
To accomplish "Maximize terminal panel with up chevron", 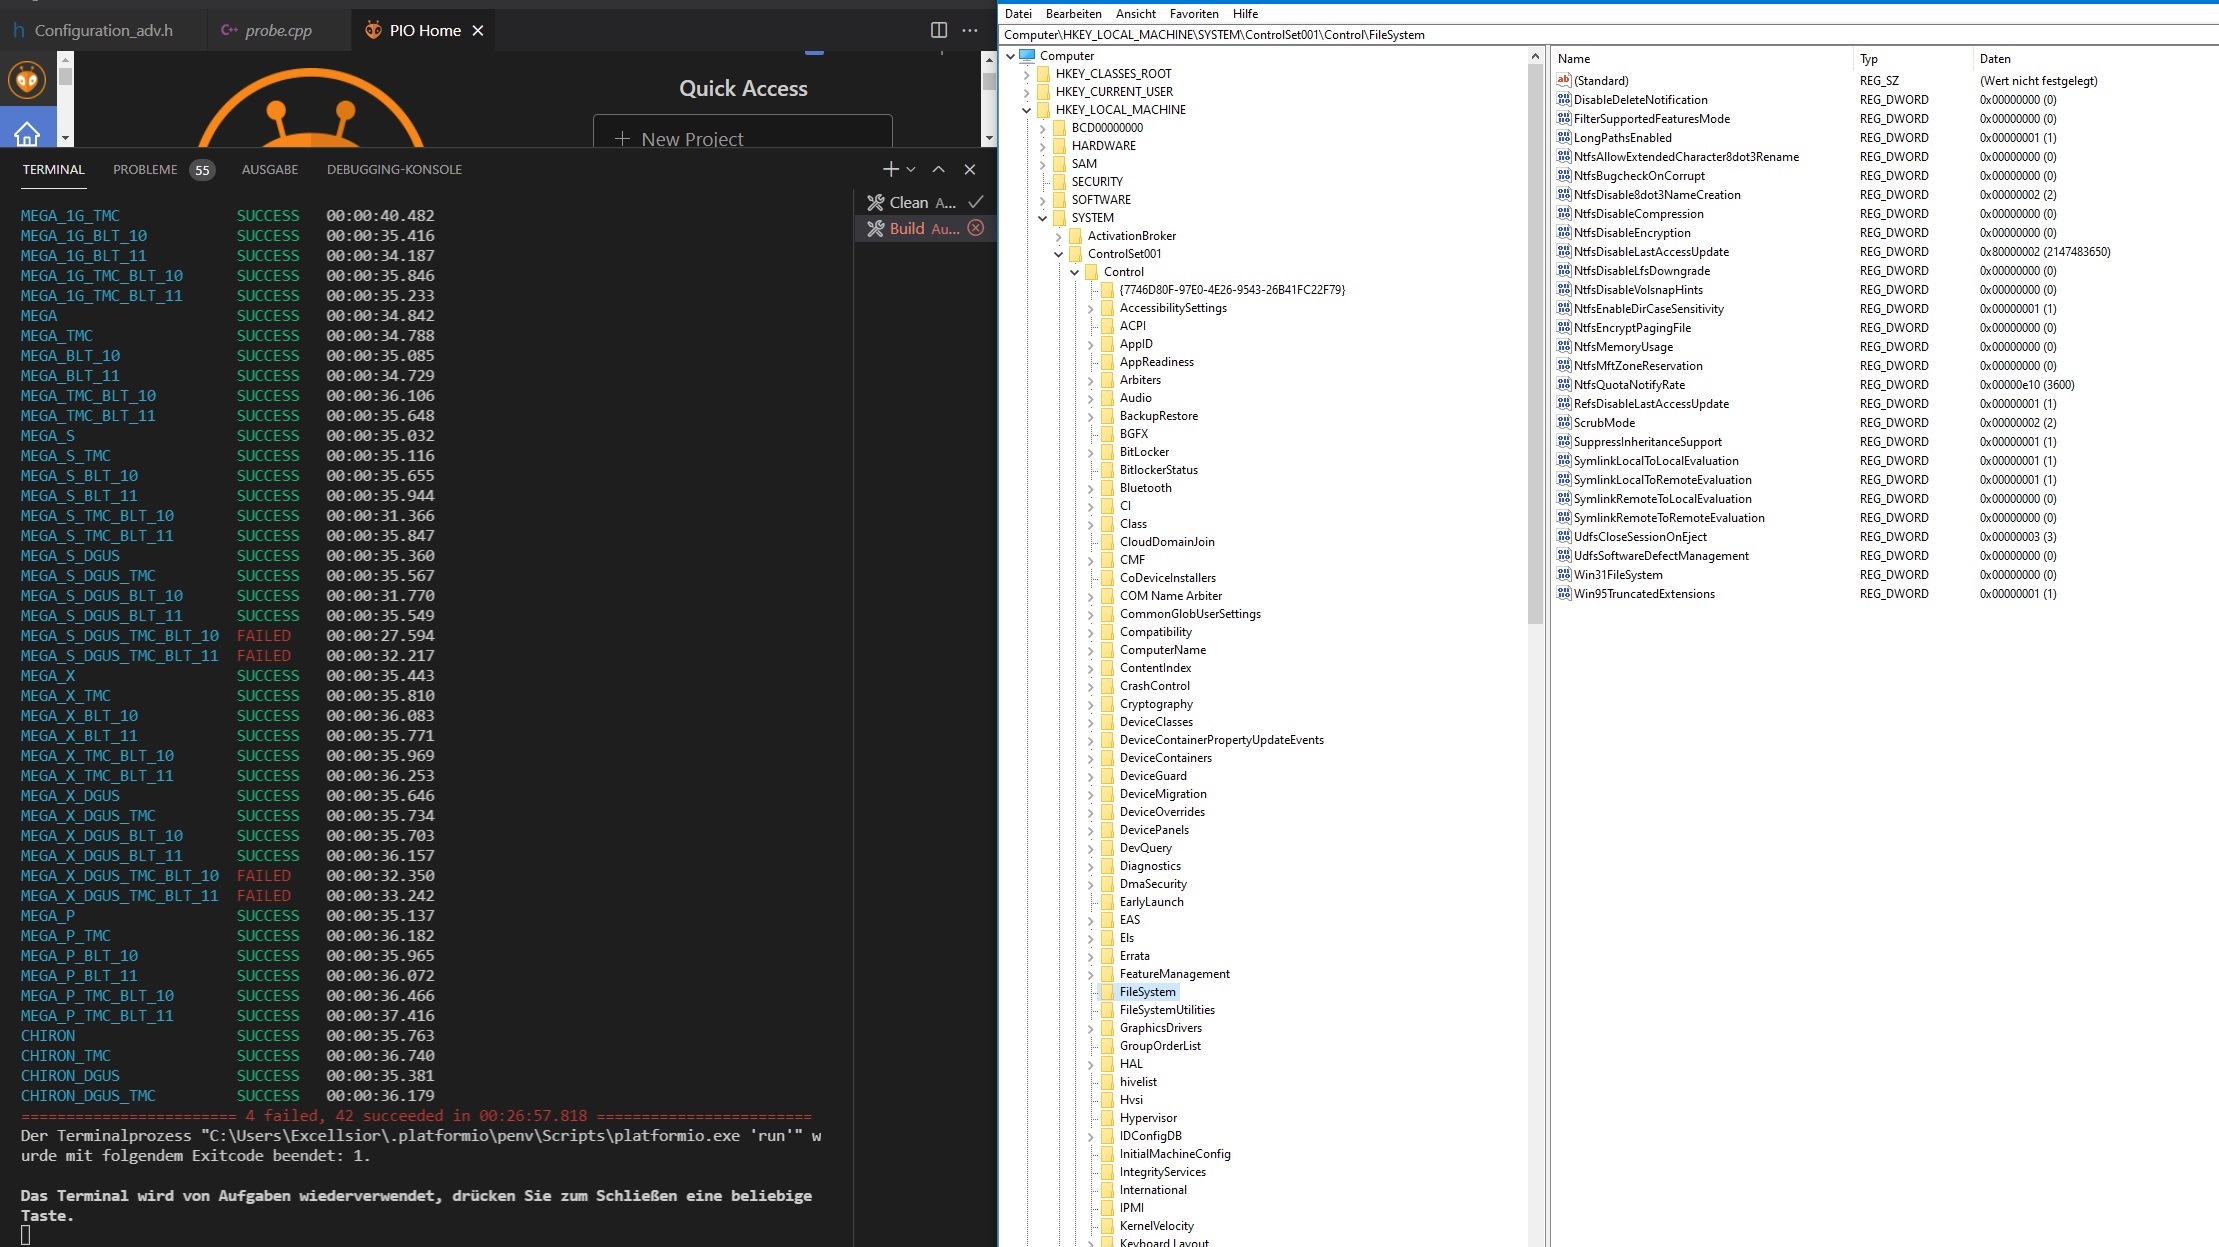I will pos(938,169).
